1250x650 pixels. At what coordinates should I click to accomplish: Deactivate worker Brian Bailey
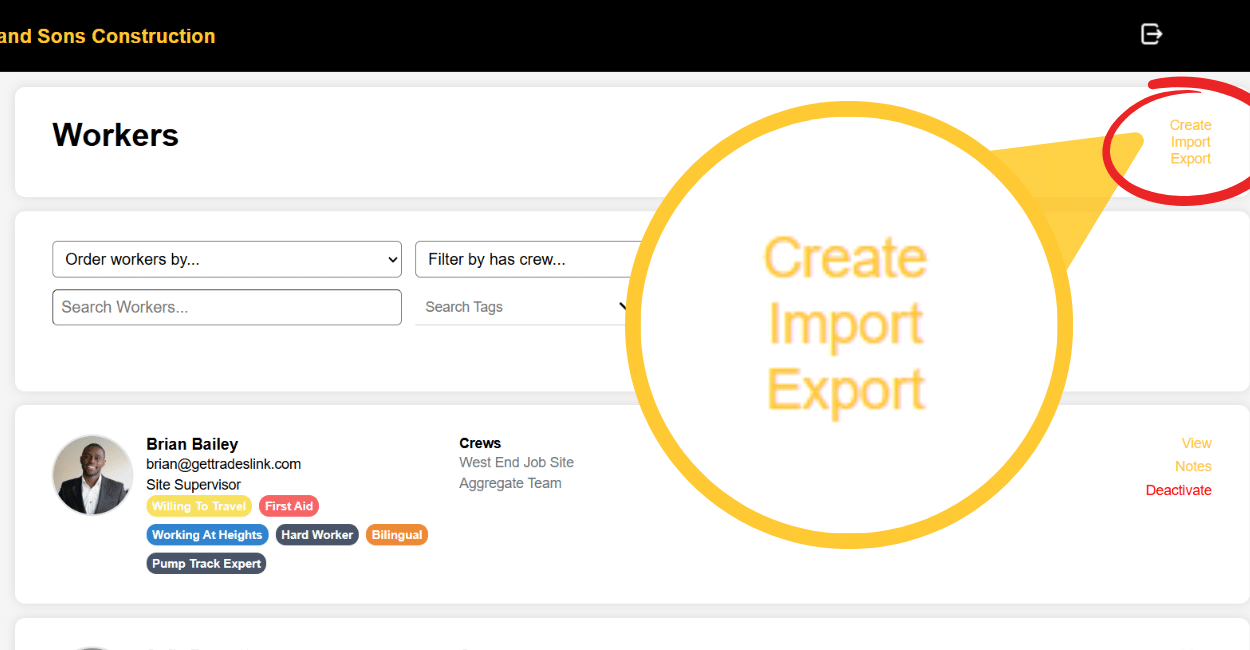(x=1179, y=490)
